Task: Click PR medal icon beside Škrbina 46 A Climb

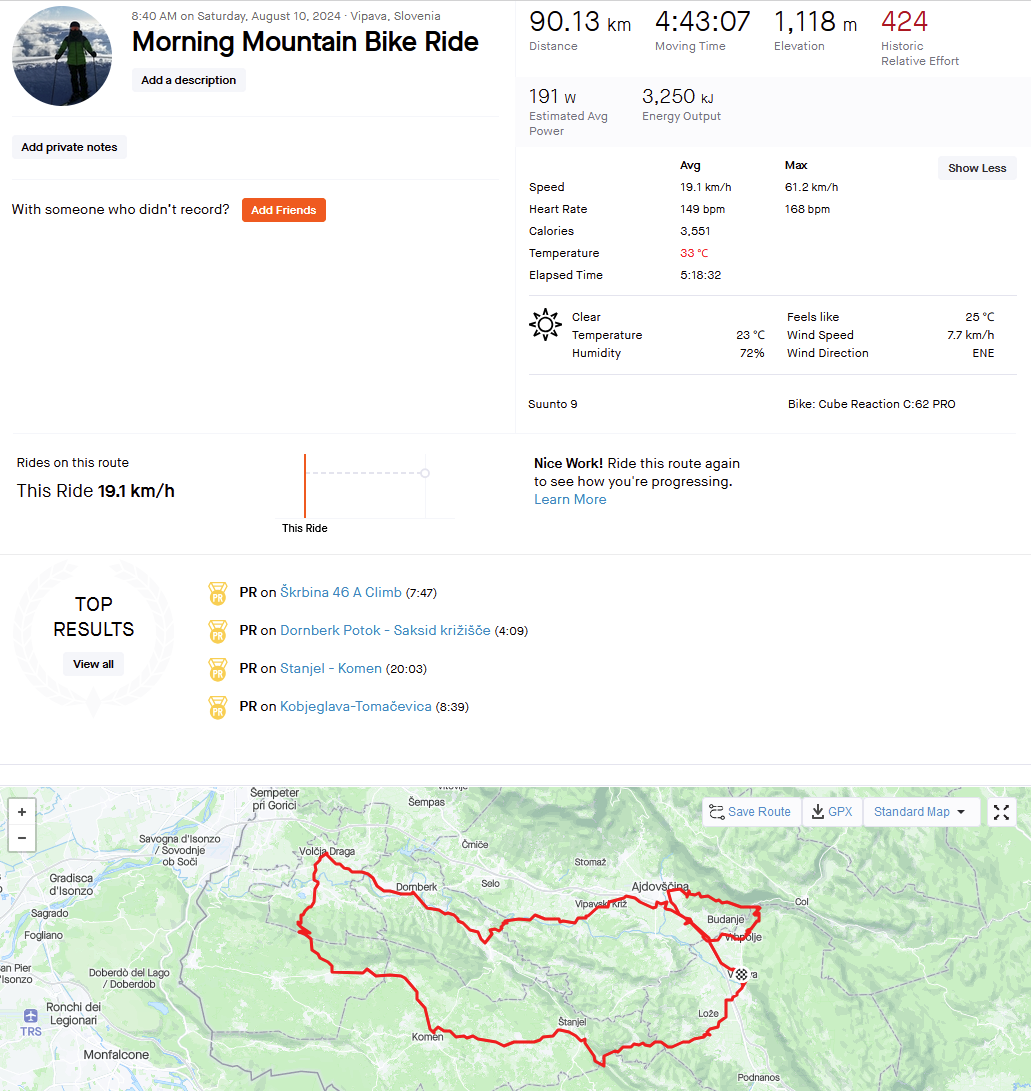Action: pyautogui.click(x=218, y=594)
